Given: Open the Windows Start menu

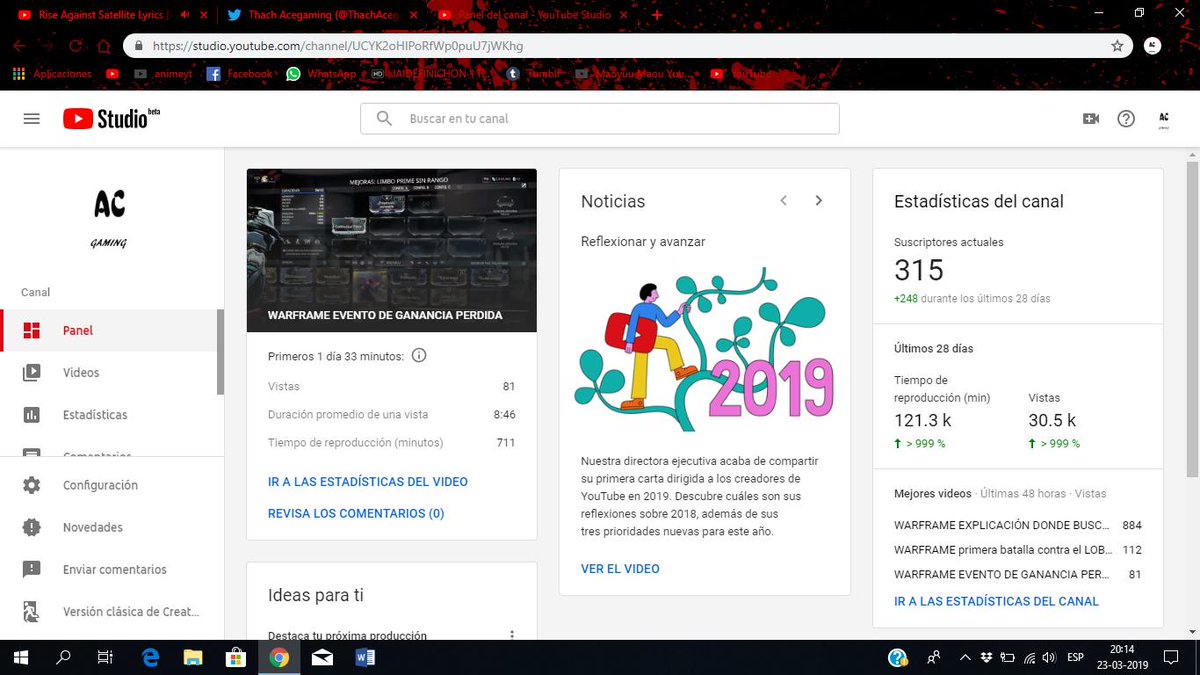Looking at the screenshot, I should 20,657.
